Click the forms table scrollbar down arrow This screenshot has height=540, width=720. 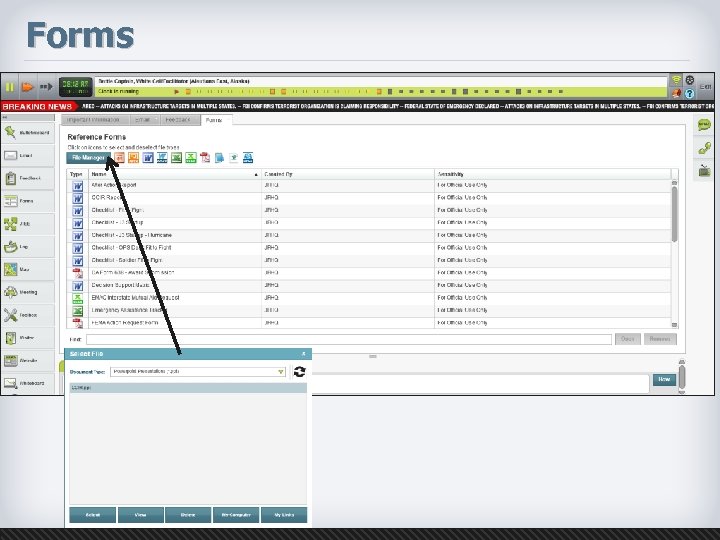(x=674, y=325)
